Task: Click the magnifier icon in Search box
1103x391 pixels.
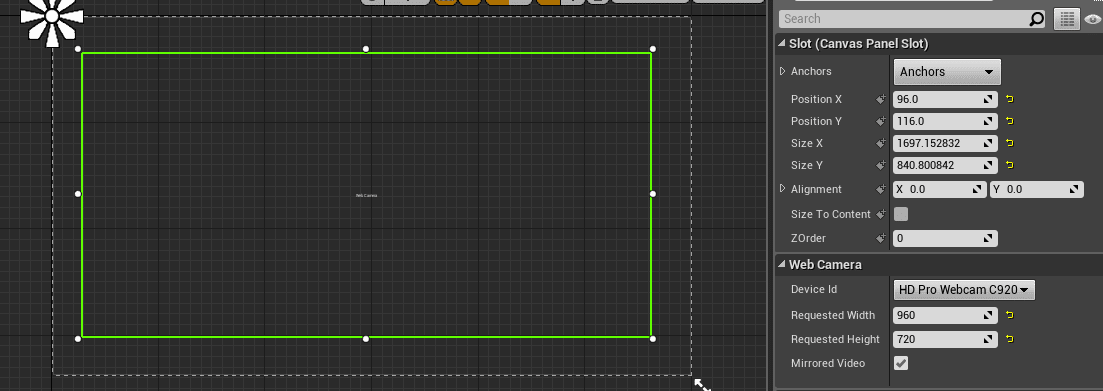Action: (x=1036, y=19)
